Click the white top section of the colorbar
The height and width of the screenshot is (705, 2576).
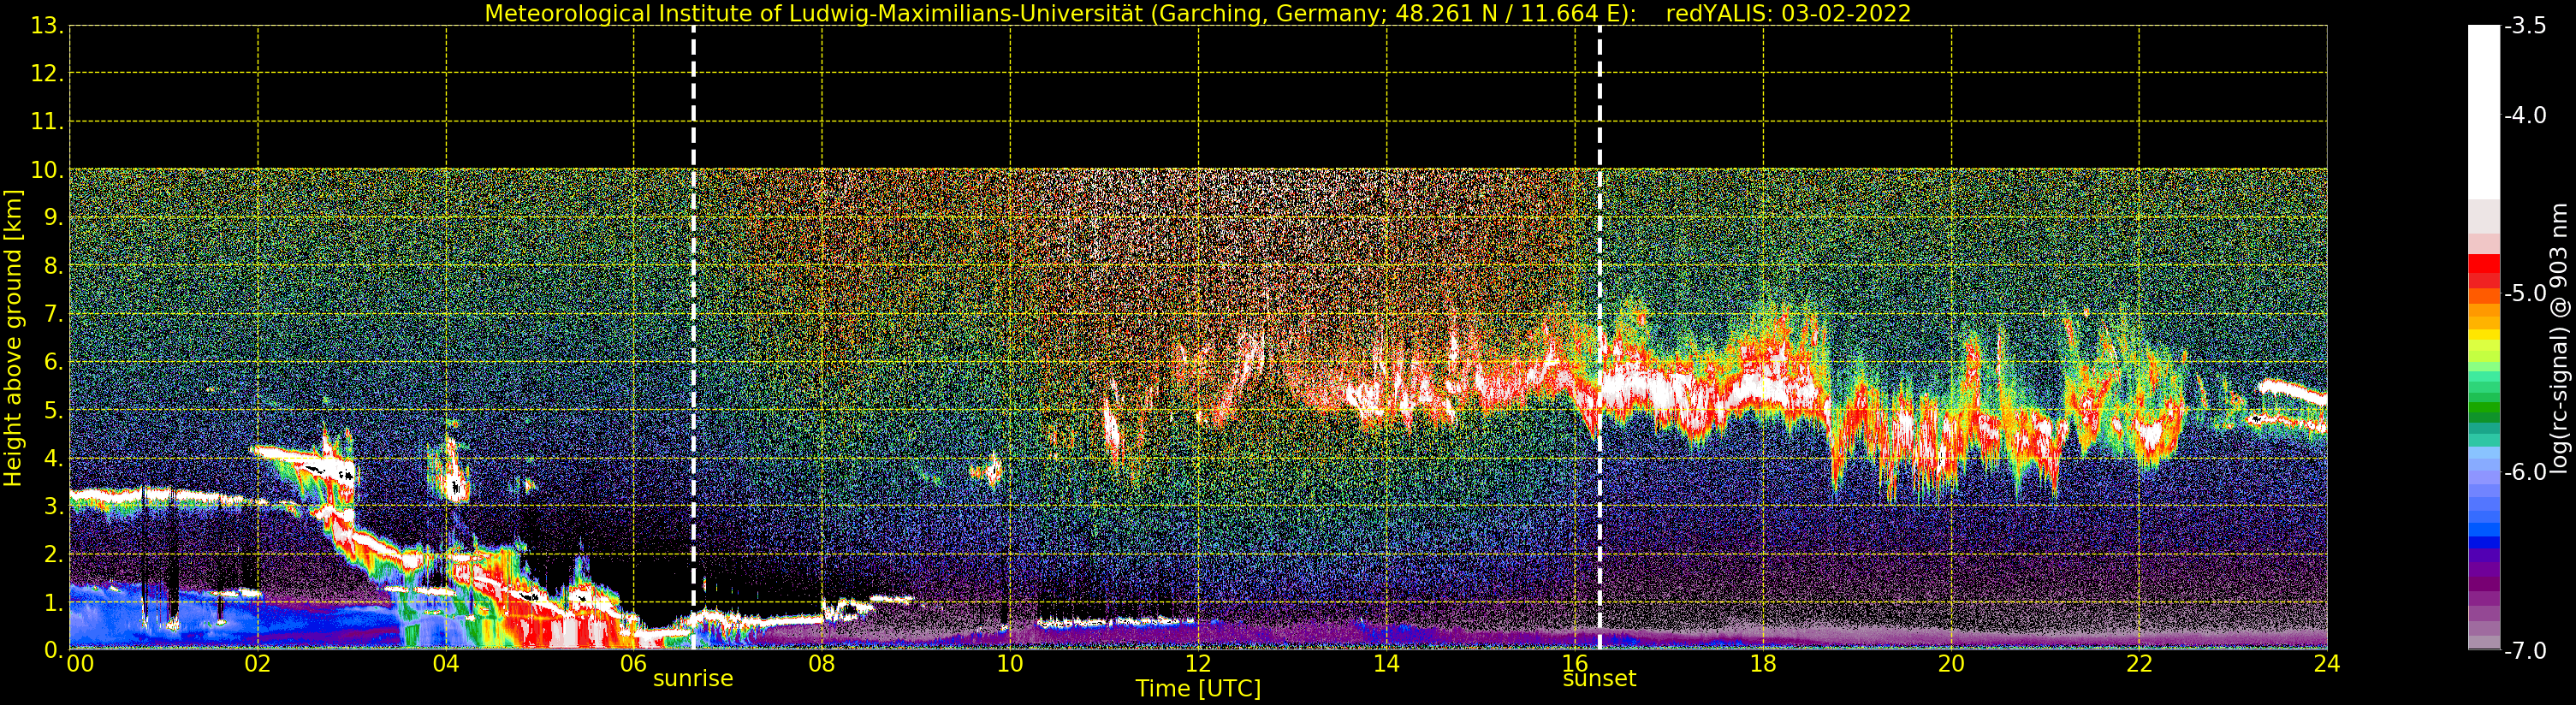[x=2484, y=112]
